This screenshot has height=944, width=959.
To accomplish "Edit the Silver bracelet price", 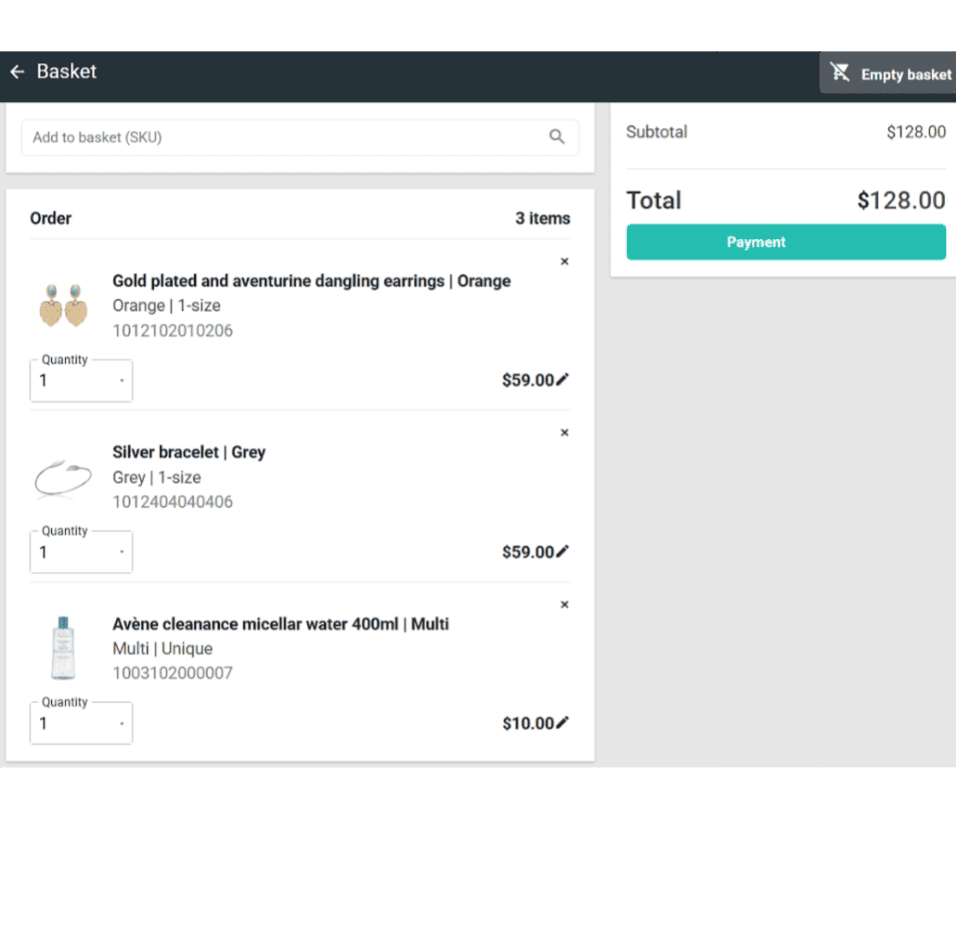I will click(562, 551).
